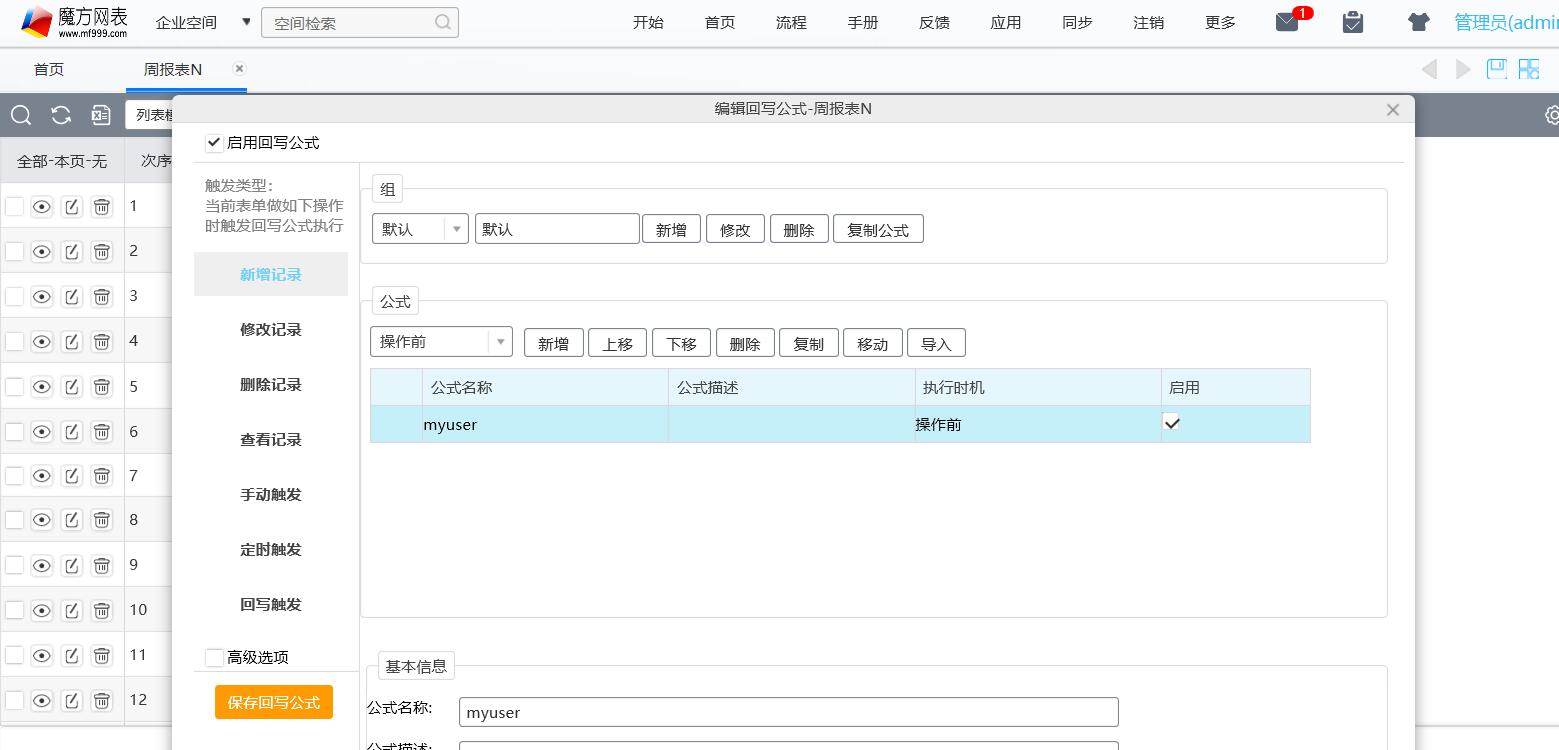Click the settings gear icon at right edge
Image resolution: width=1559 pixels, height=750 pixels.
point(1552,115)
